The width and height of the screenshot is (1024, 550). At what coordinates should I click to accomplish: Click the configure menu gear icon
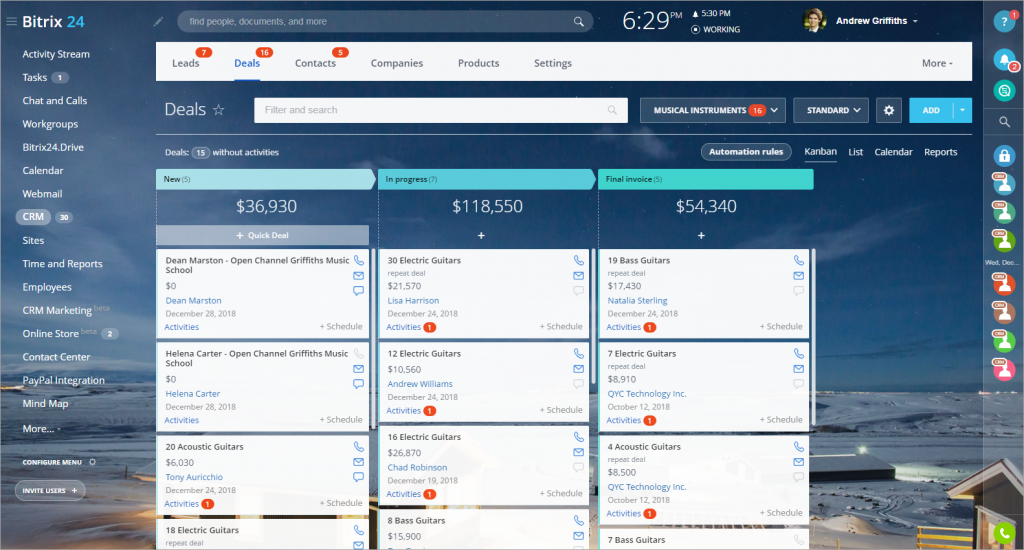[x=92, y=462]
